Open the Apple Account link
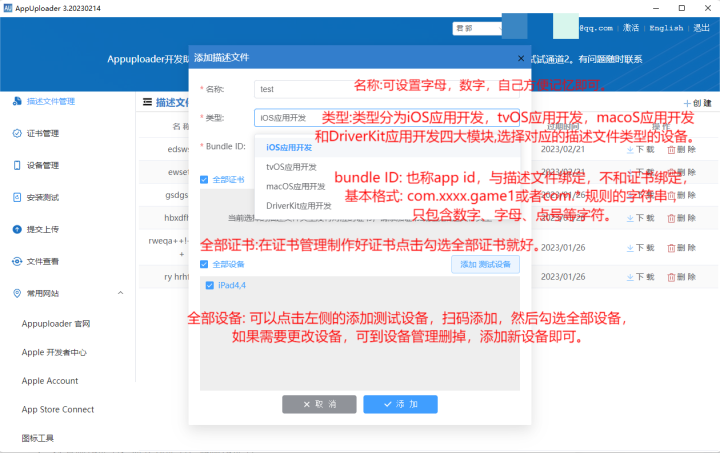720x453 pixels. pos(50,380)
